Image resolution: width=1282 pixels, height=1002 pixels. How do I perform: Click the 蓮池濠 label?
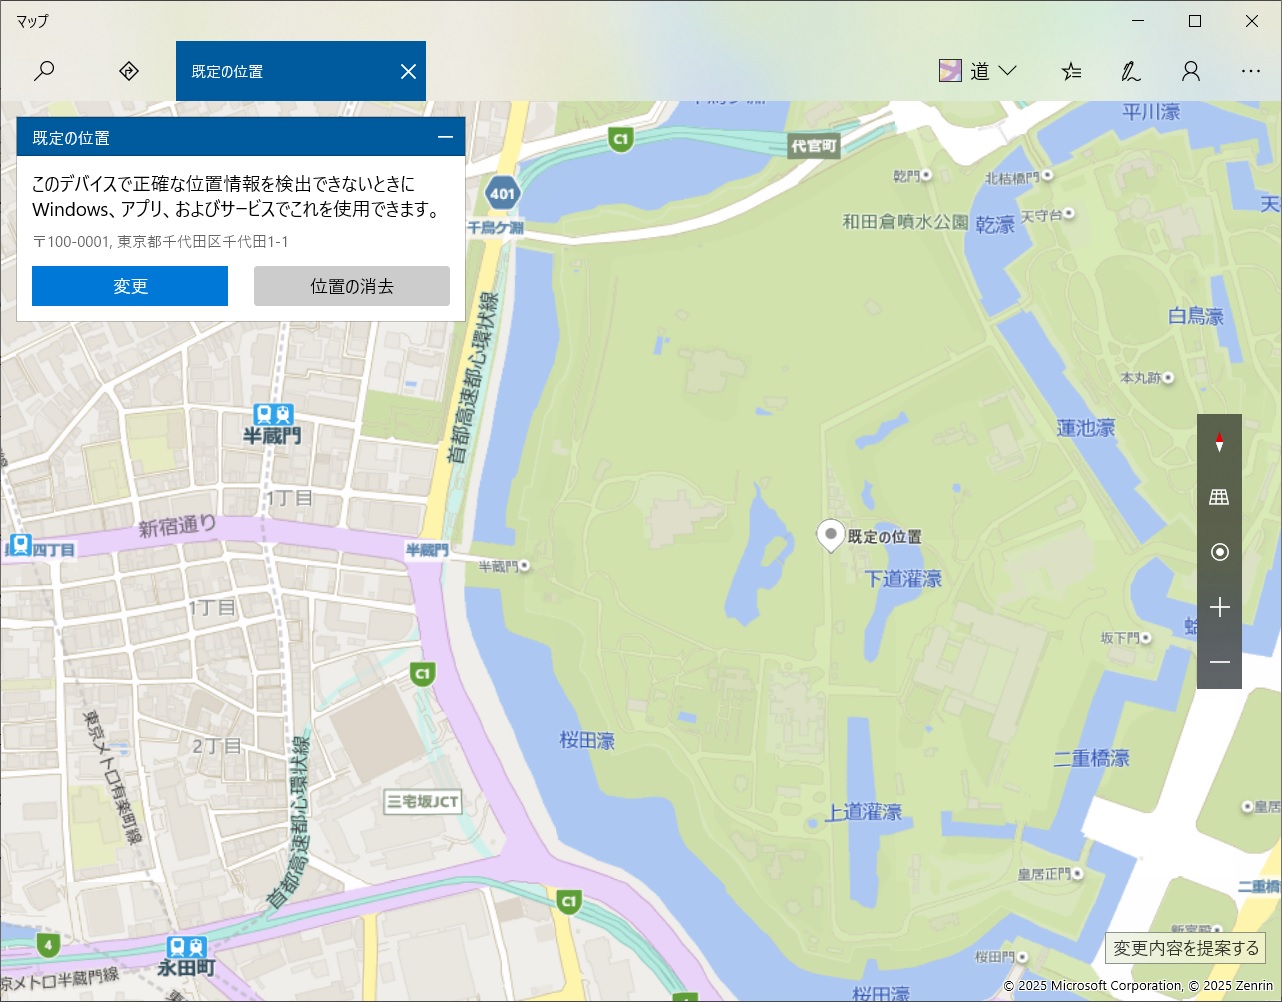1086,428
